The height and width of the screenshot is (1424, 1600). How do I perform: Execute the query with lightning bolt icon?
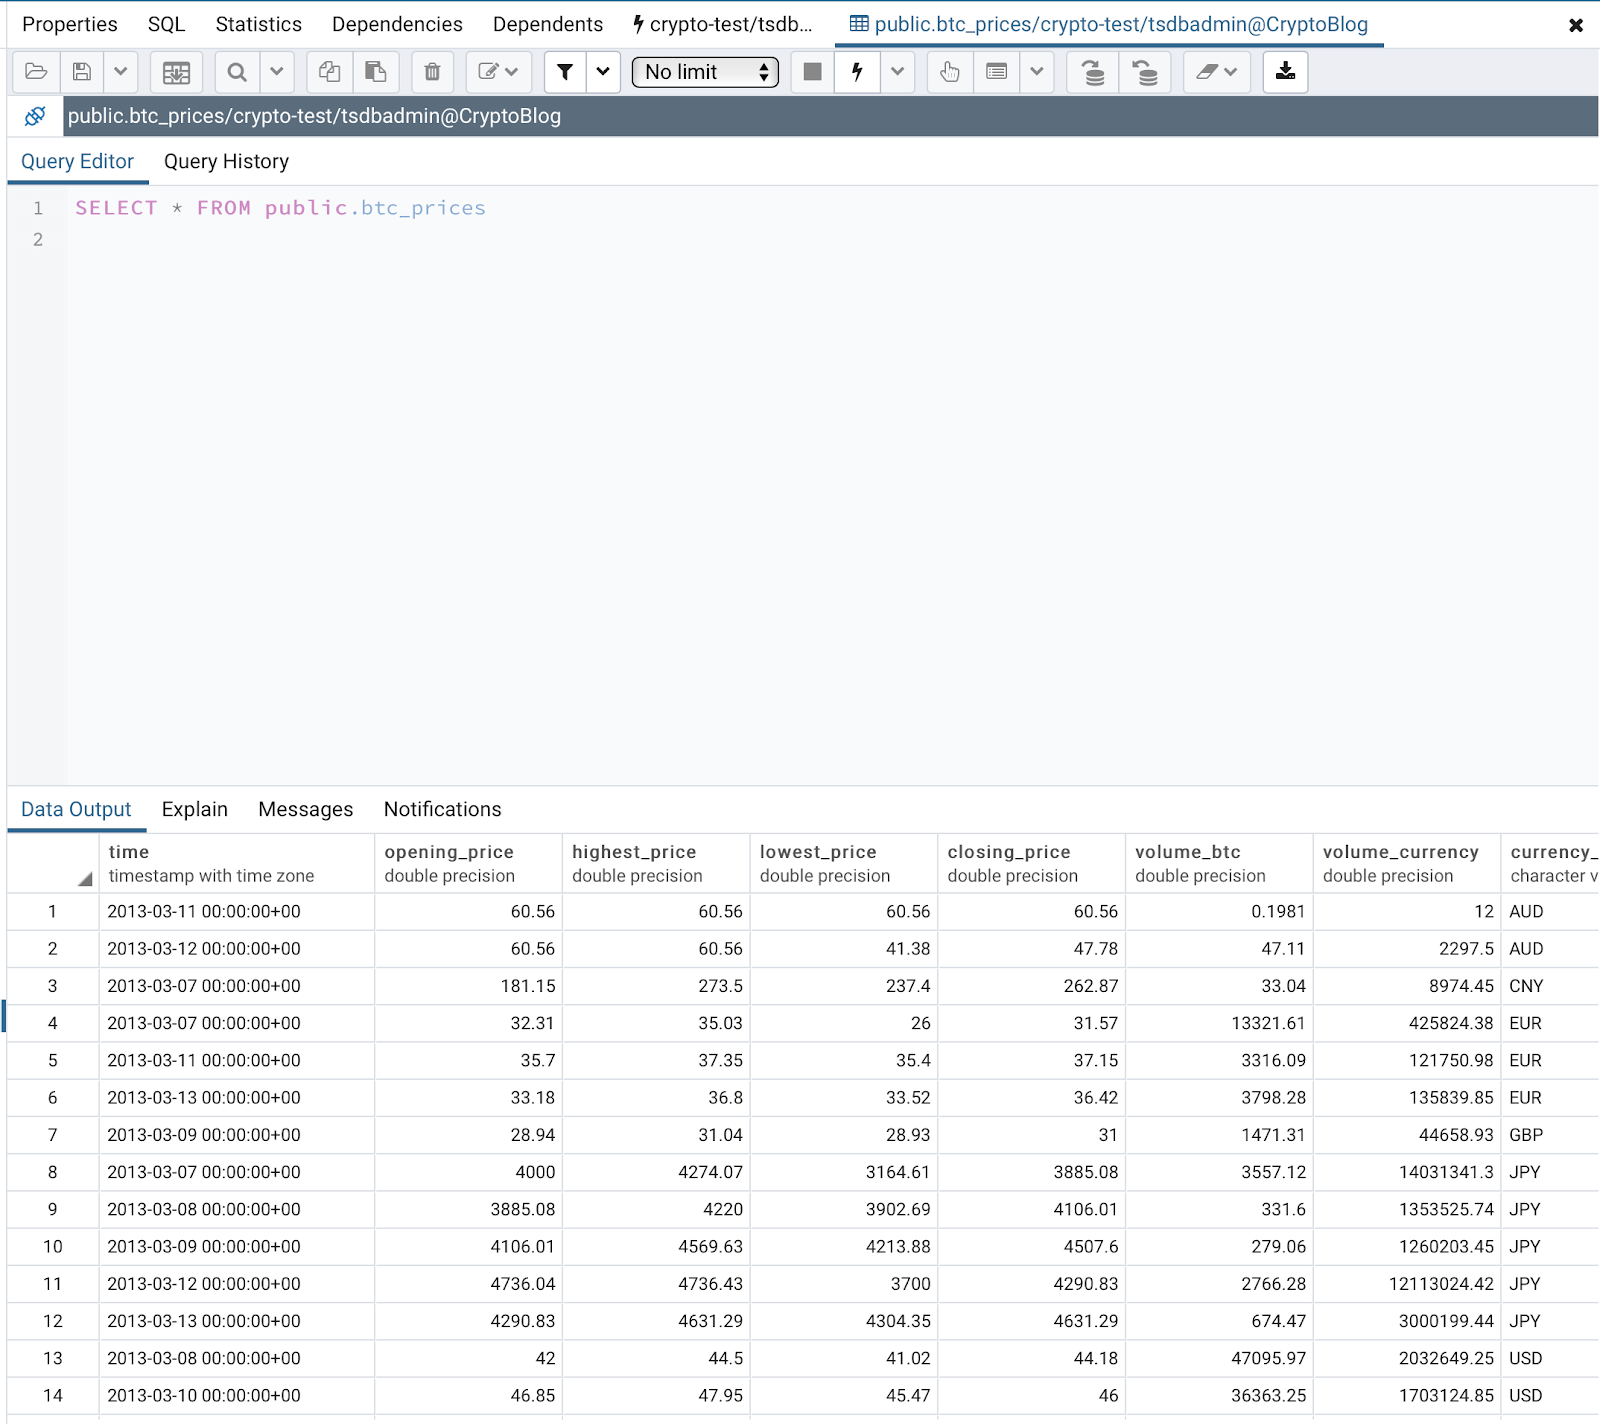click(x=857, y=72)
